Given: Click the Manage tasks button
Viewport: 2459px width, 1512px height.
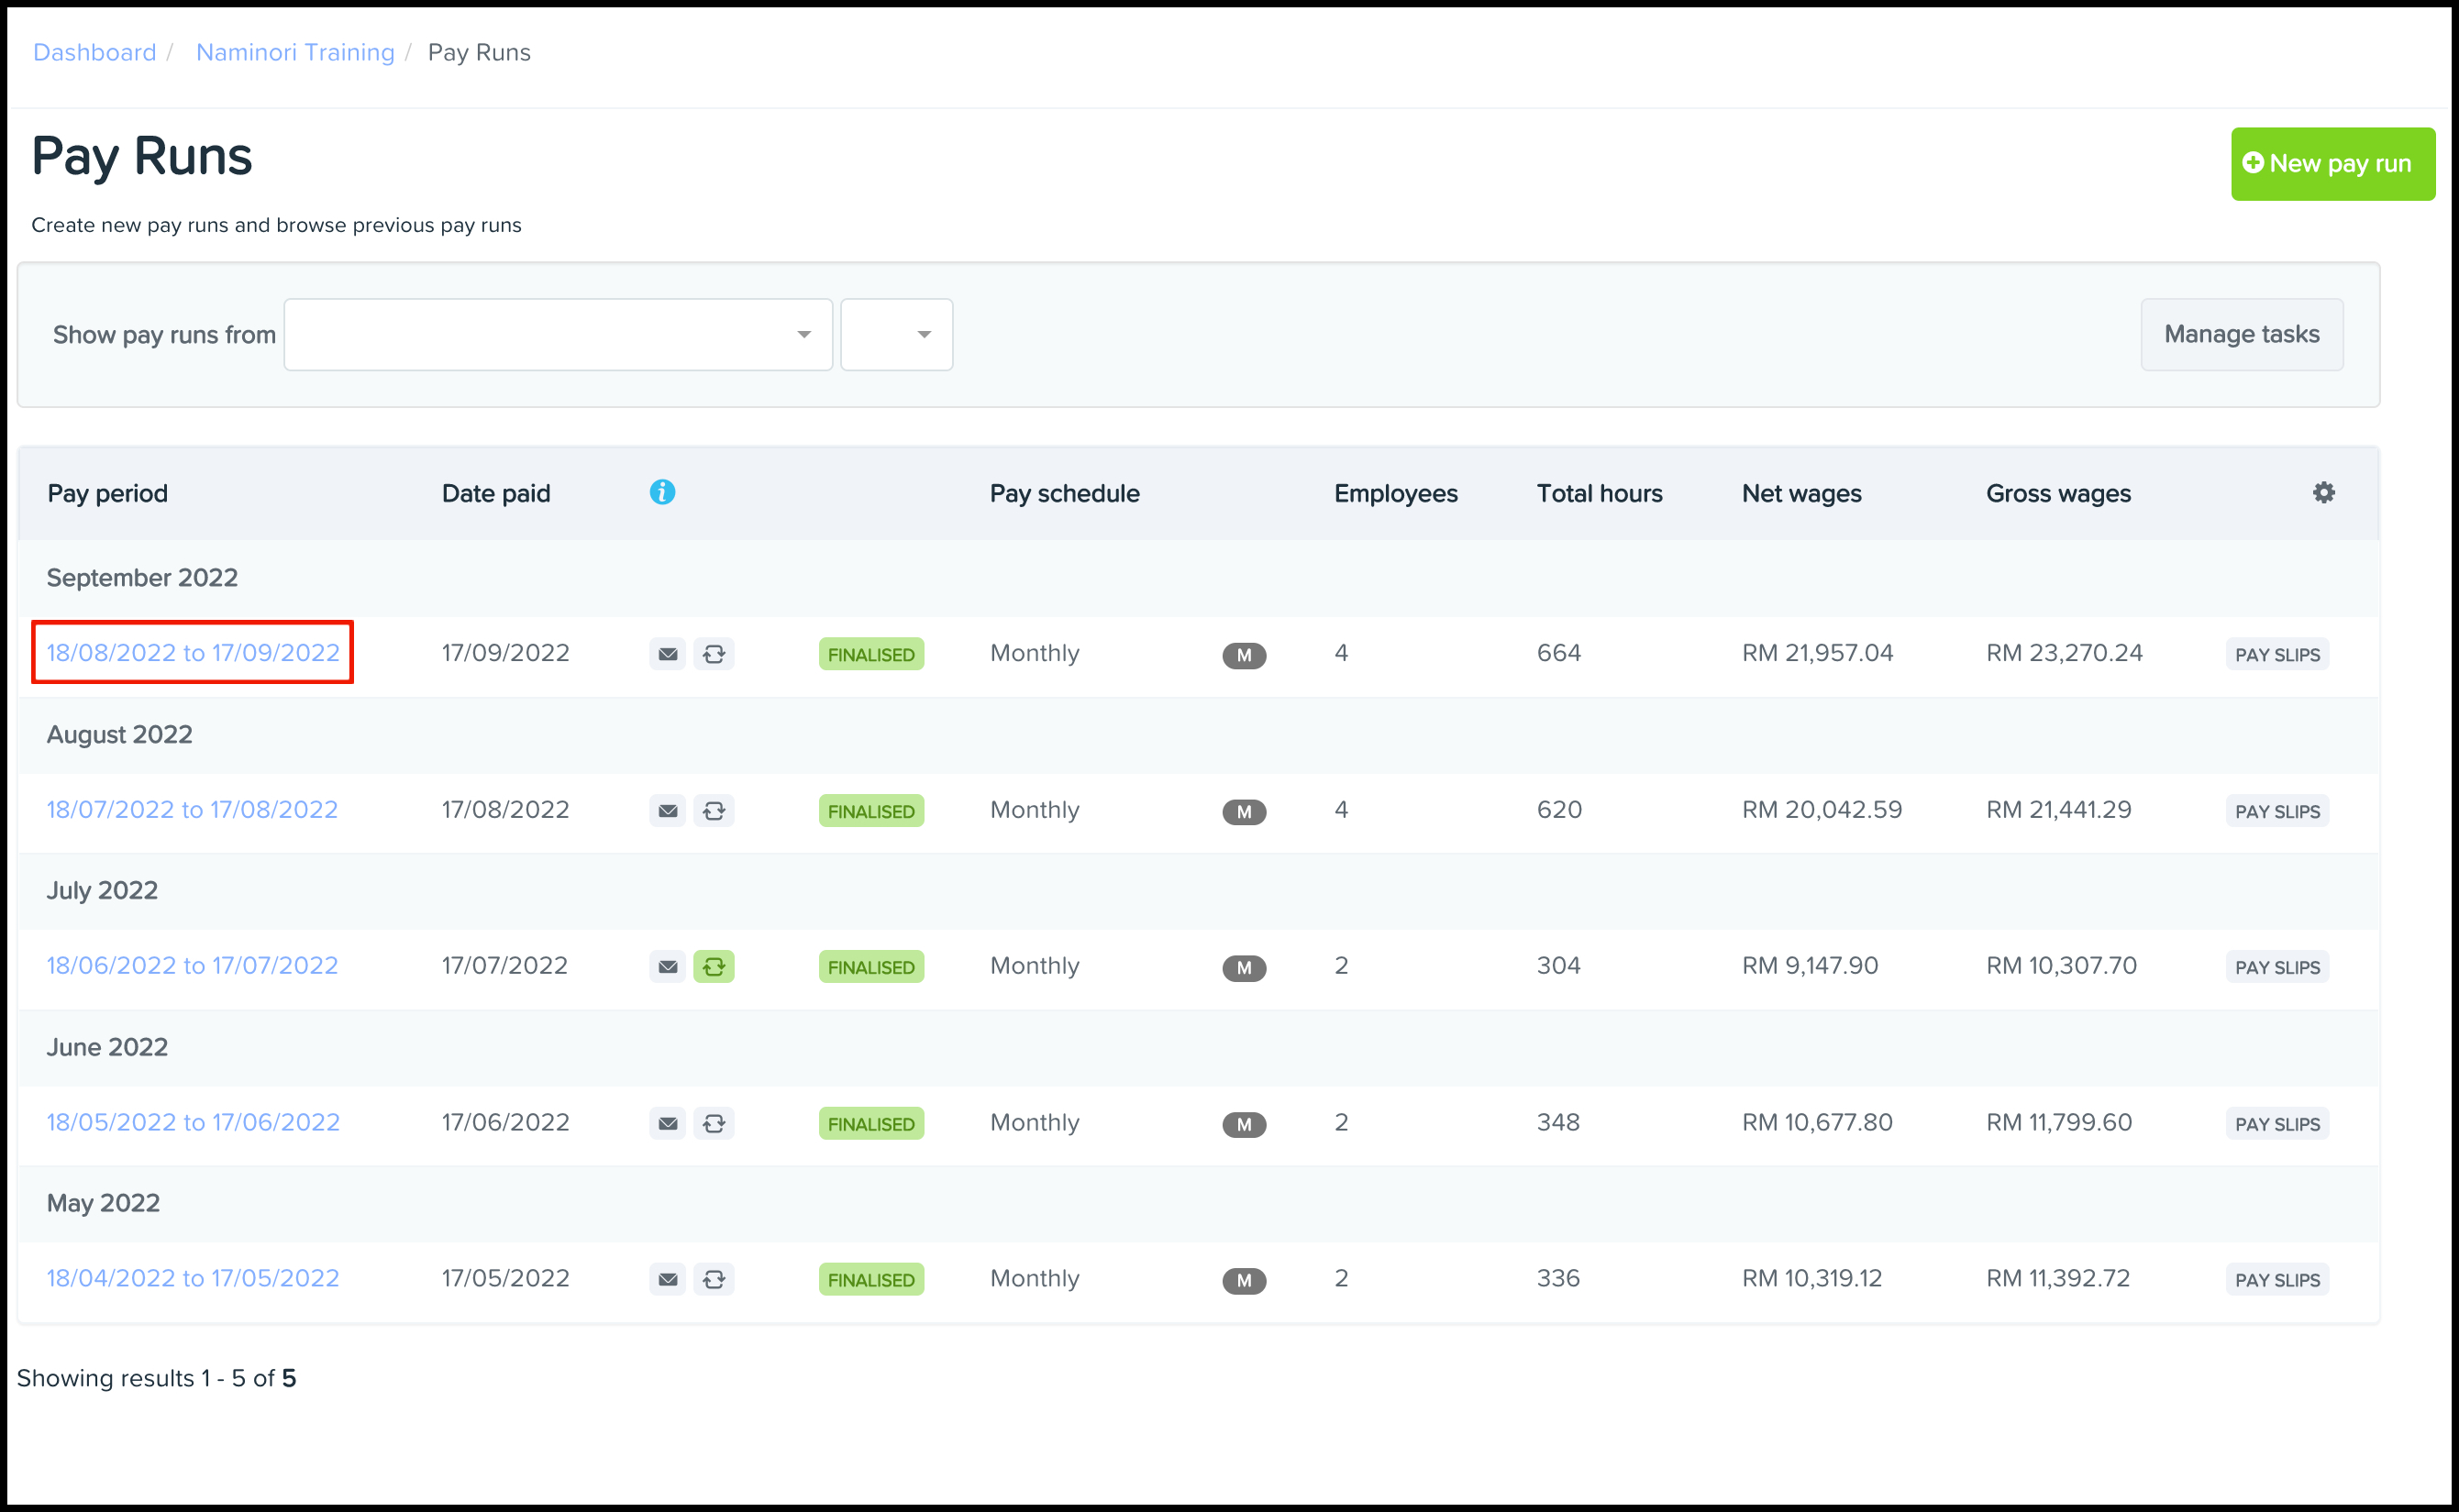Looking at the screenshot, I should 2241,334.
